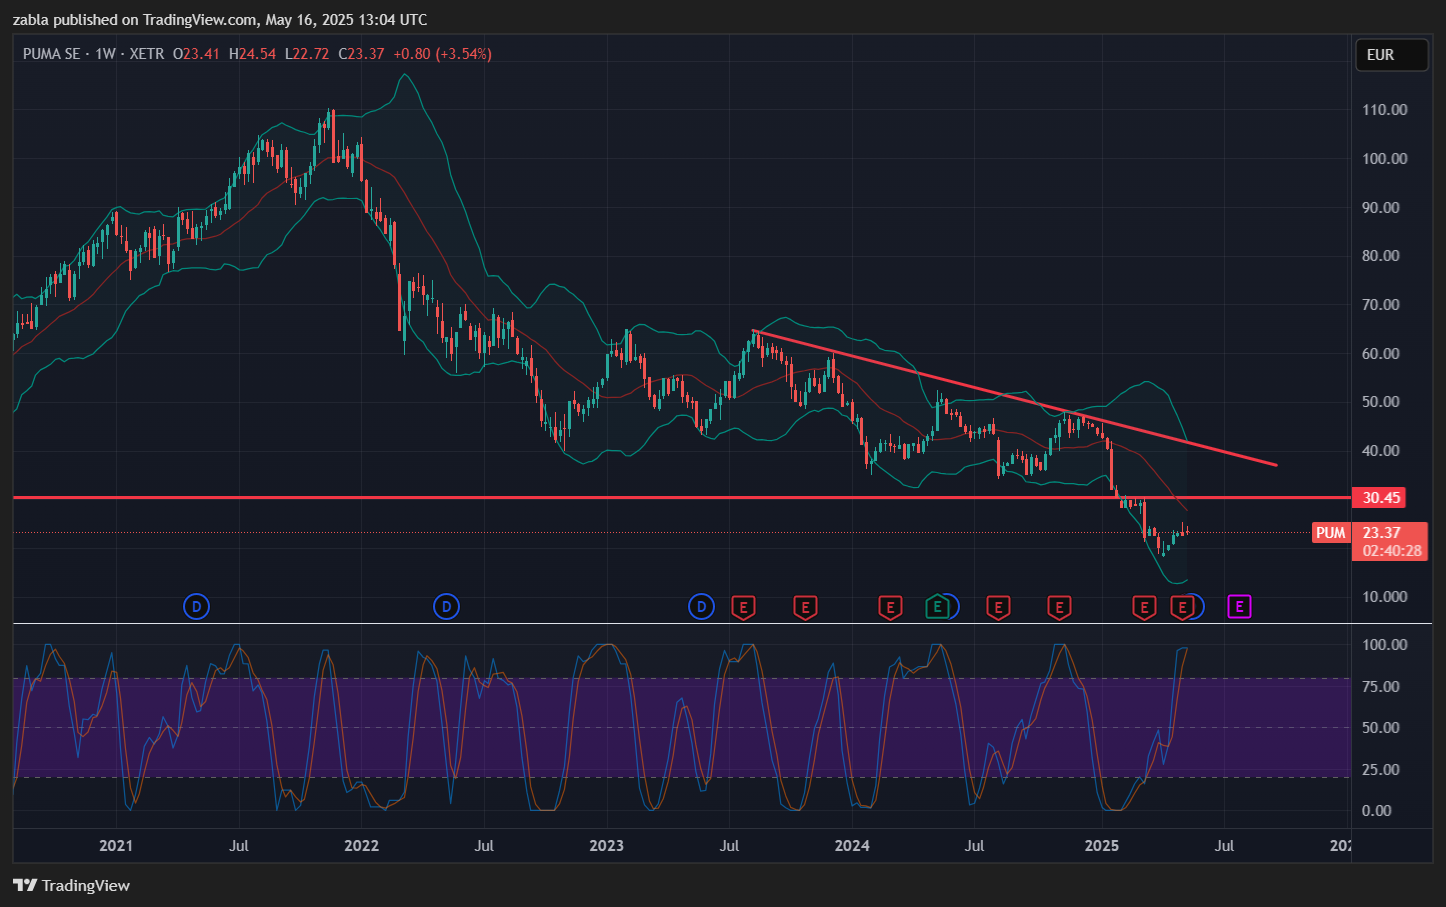The height and width of the screenshot is (907, 1446).
Task: Click the red E marker left of purple E
Action: coord(1182,607)
